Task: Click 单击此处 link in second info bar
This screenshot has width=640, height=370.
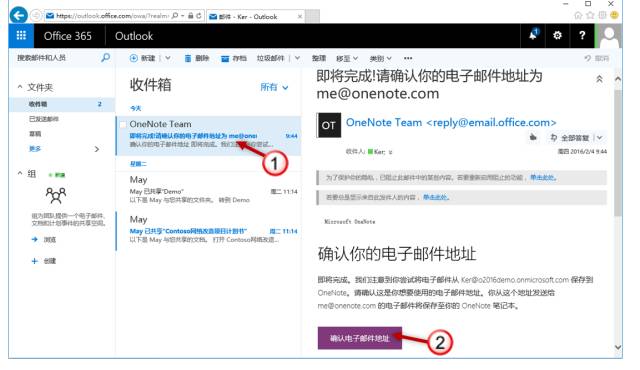Action: tap(435, 197)
